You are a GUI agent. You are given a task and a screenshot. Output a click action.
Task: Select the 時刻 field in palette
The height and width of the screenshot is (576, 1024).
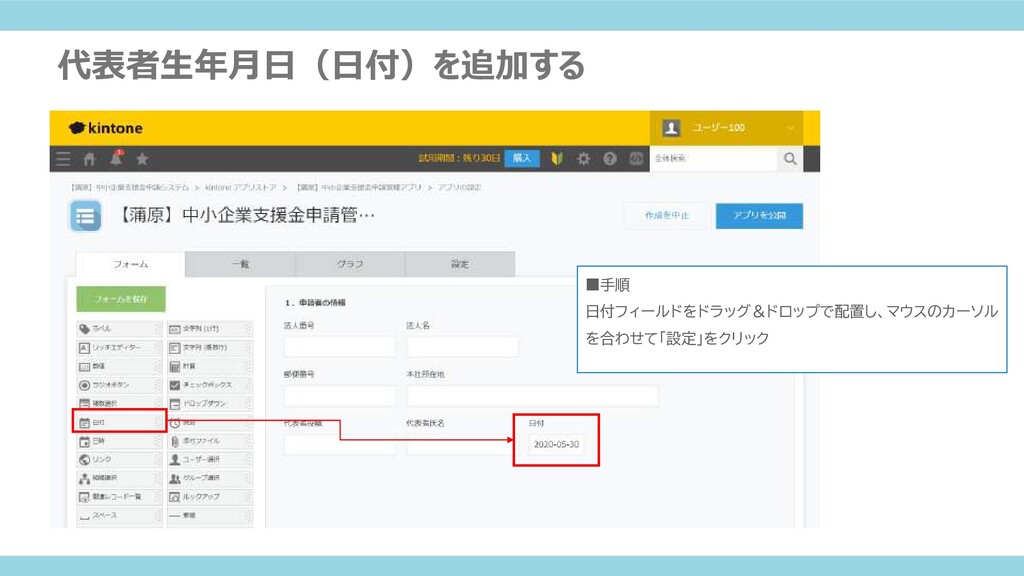click(210, 423)
